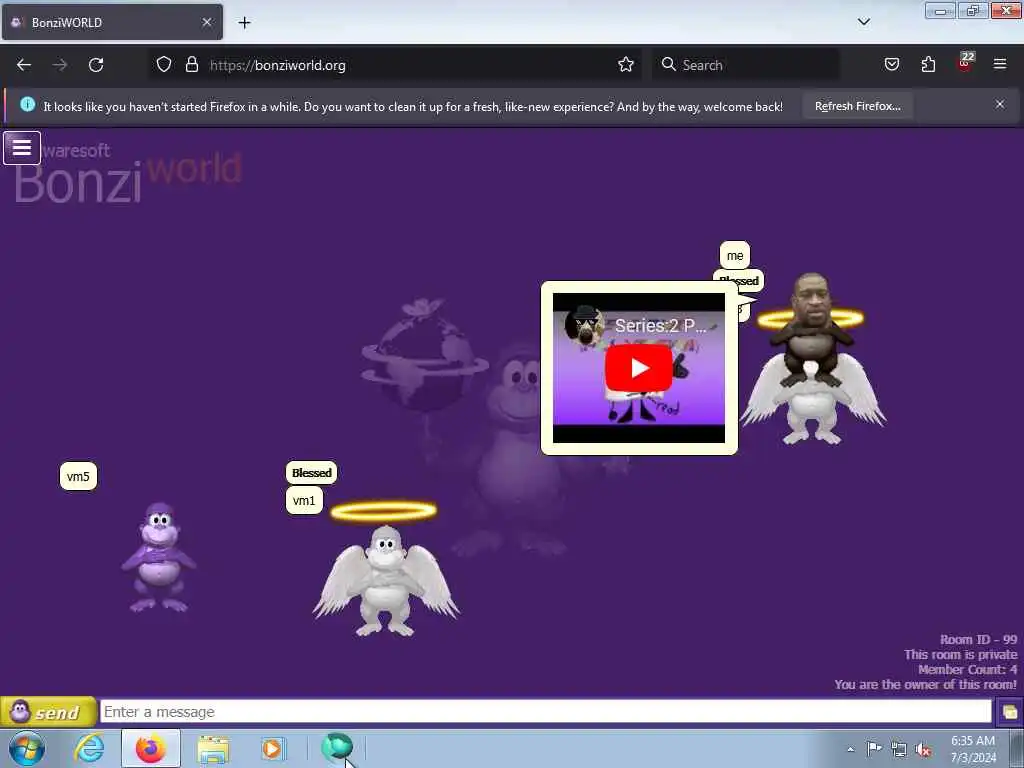Viewport: 1024px width, 768px height.
Task: Click the Refresh Firefox... button
Action: [857, 106]
